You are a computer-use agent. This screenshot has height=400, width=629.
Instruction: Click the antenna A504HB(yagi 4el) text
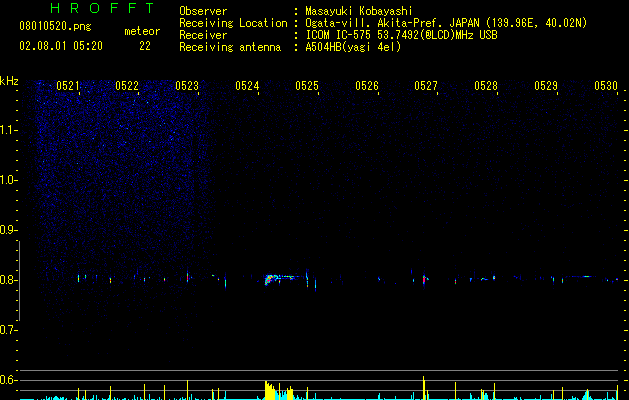(x=353, y=47)
